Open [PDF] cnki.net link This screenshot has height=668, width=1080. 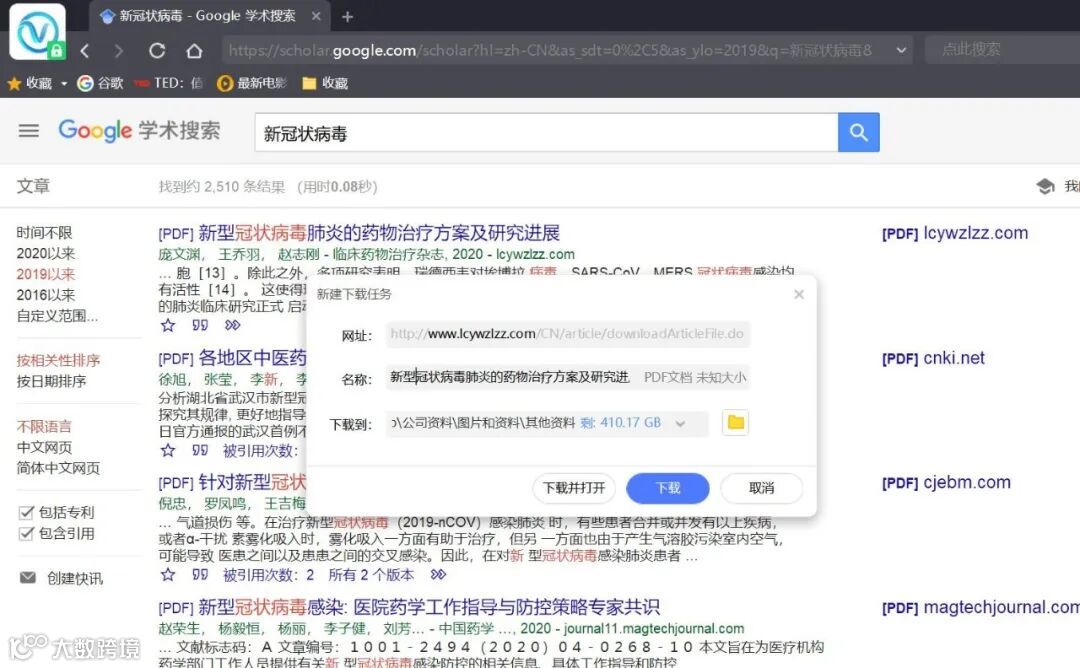click(933, 358)
